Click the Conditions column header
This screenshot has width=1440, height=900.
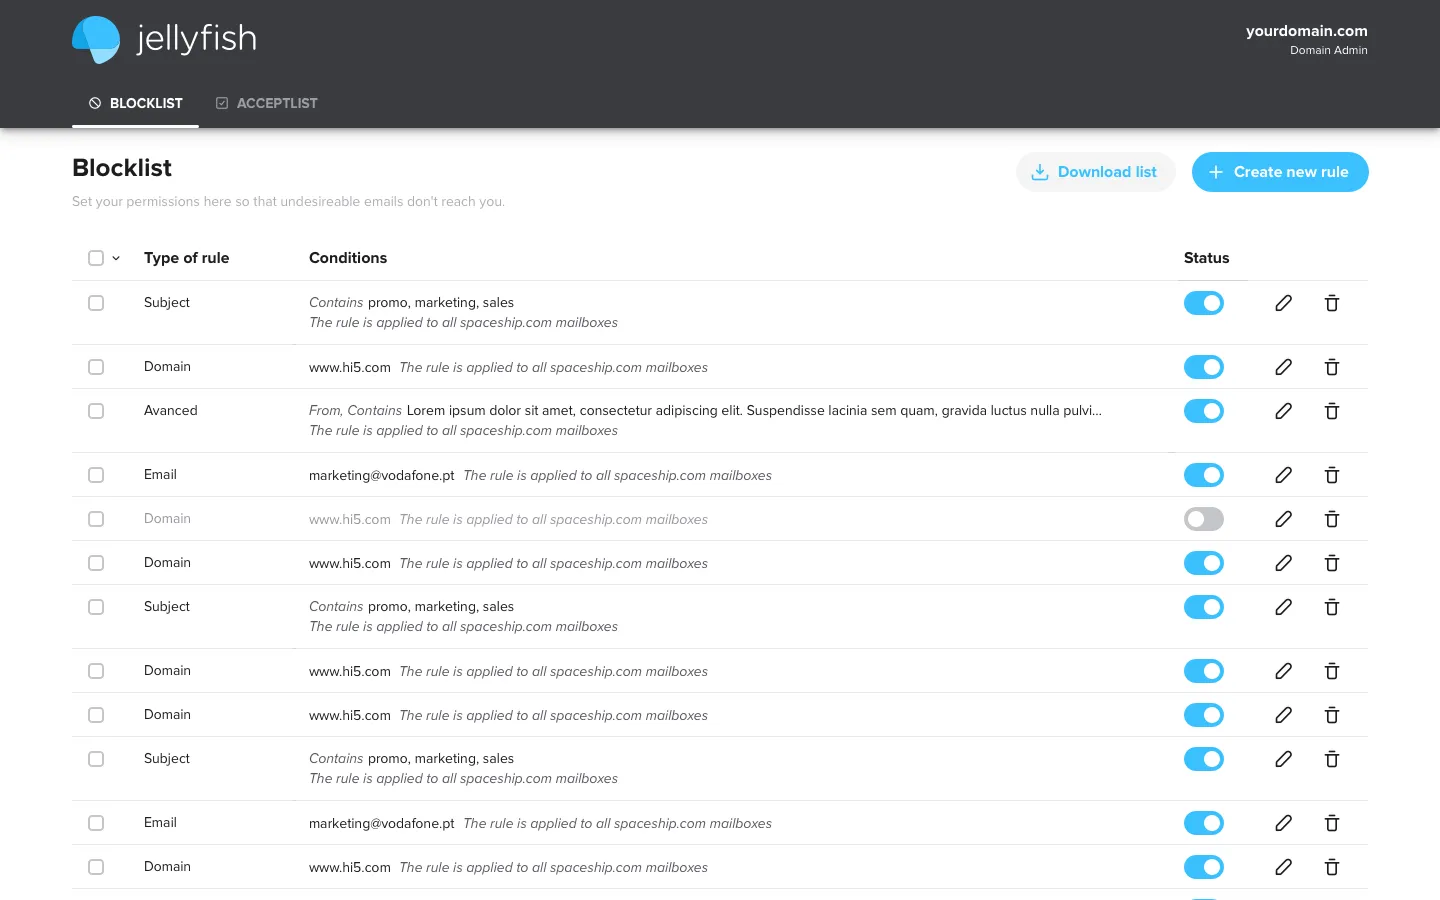[348, 258]
